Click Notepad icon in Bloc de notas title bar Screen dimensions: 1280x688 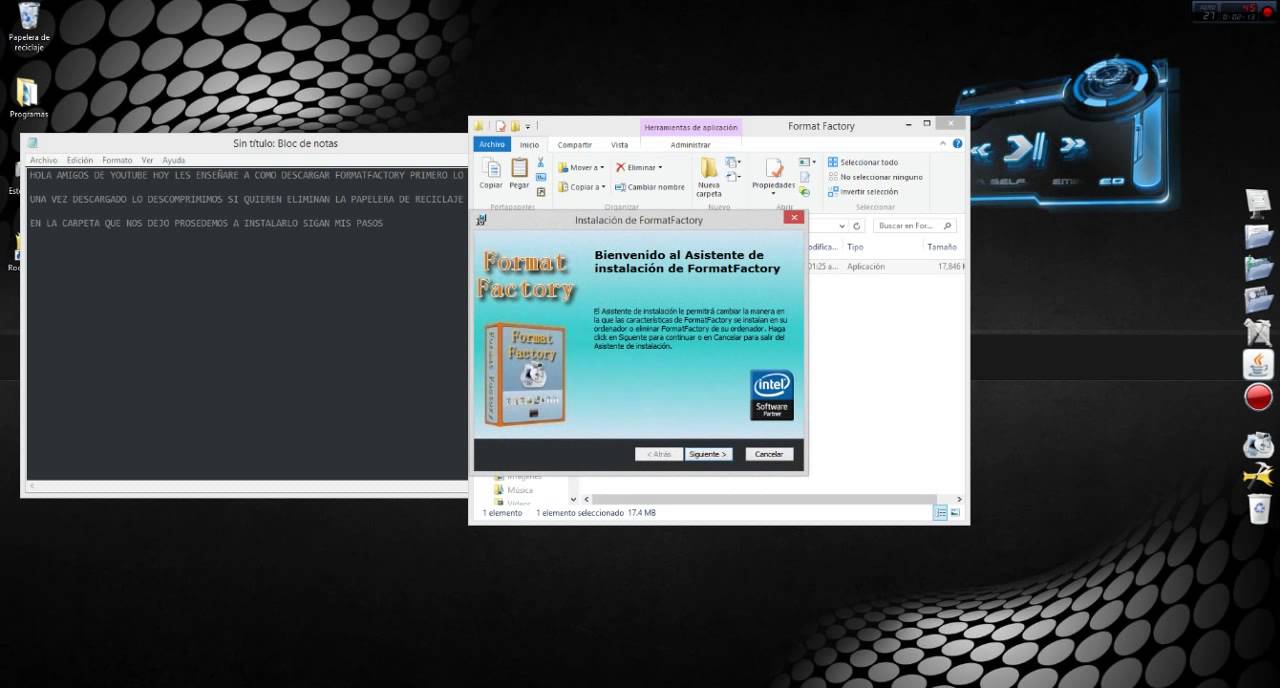33,143
